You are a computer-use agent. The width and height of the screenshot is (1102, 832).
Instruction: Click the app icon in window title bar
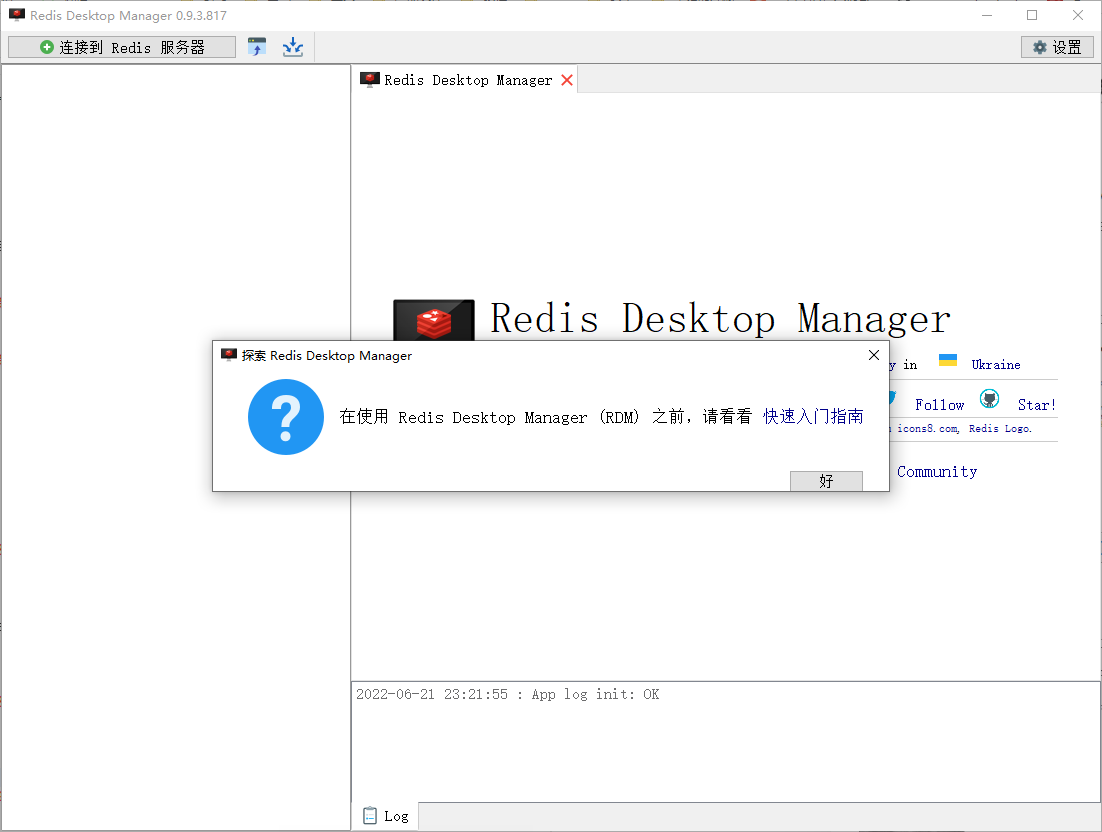coord(17,15)
